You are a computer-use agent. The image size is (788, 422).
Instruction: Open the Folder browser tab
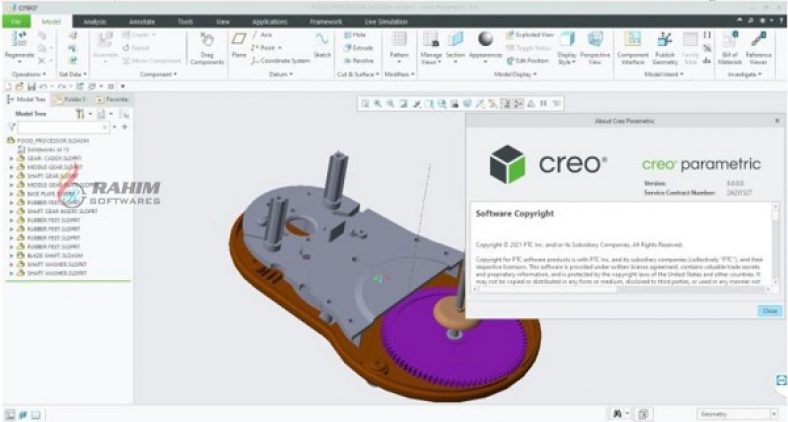[71, 99]
